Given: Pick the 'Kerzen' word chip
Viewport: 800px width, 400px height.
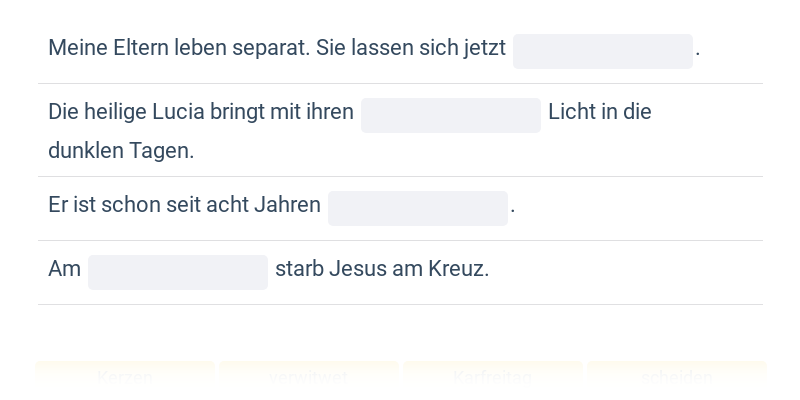Looking at the screenshot, I should pos(126,378).
